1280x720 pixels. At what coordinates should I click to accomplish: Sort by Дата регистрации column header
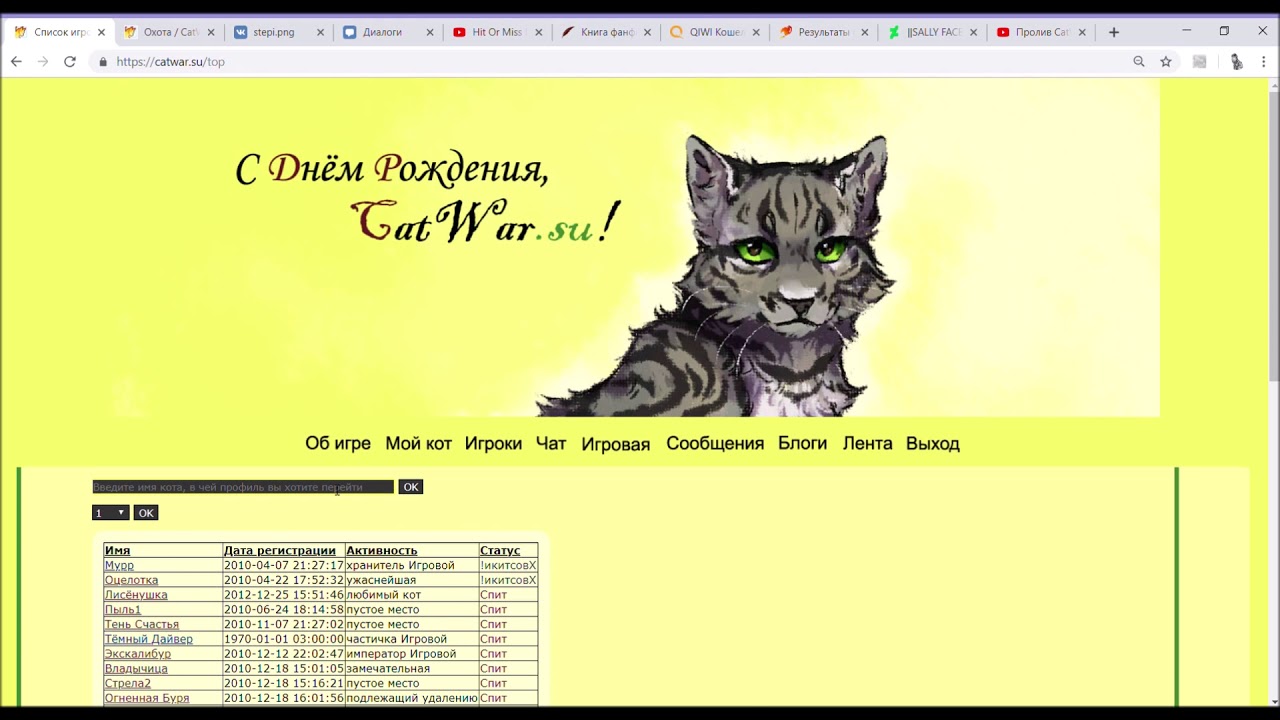pyautogui.click(x=280, y=550)
